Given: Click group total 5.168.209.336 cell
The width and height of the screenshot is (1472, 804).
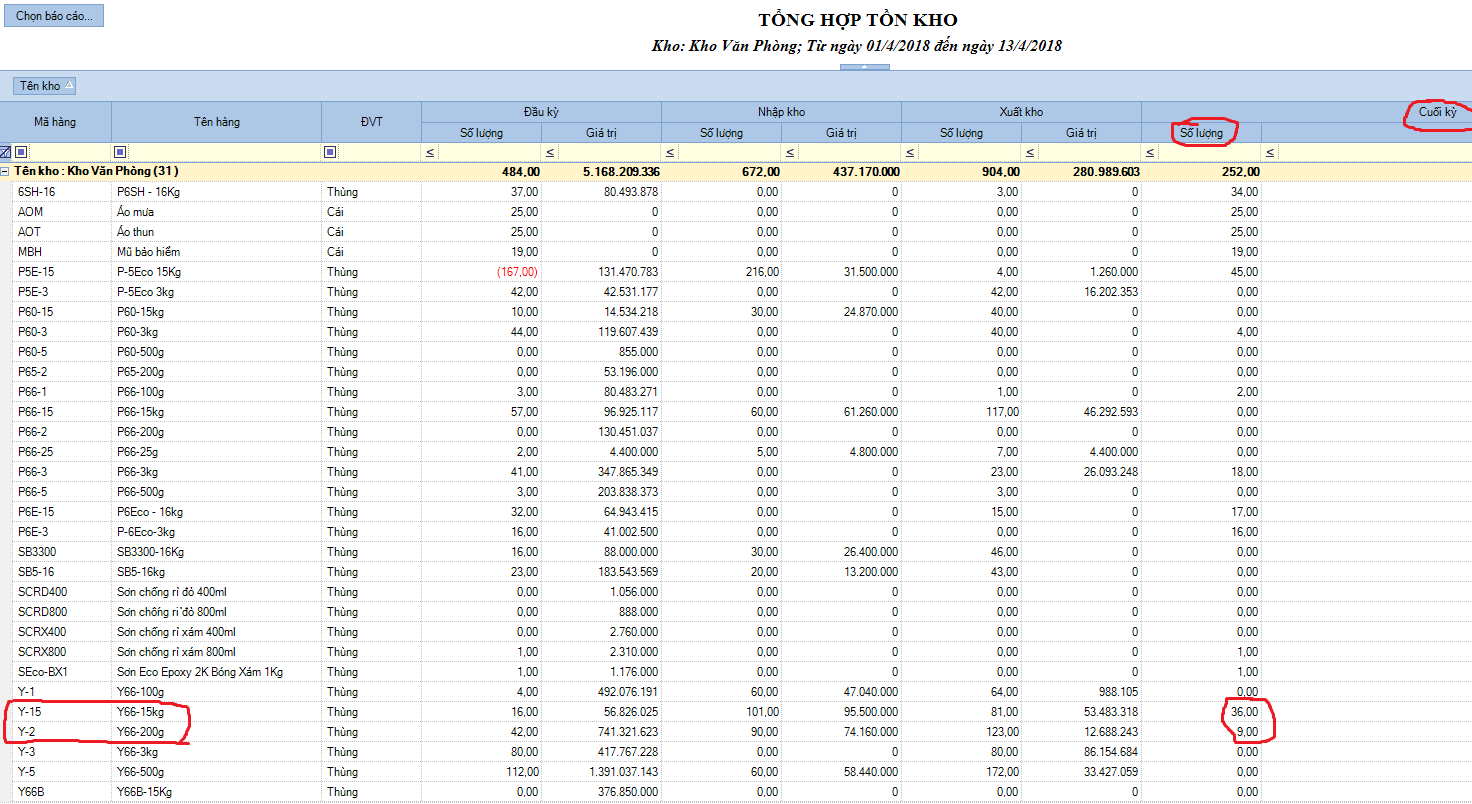Looking at the screenshot, I should pyautogui.click(x=602, y=172).
